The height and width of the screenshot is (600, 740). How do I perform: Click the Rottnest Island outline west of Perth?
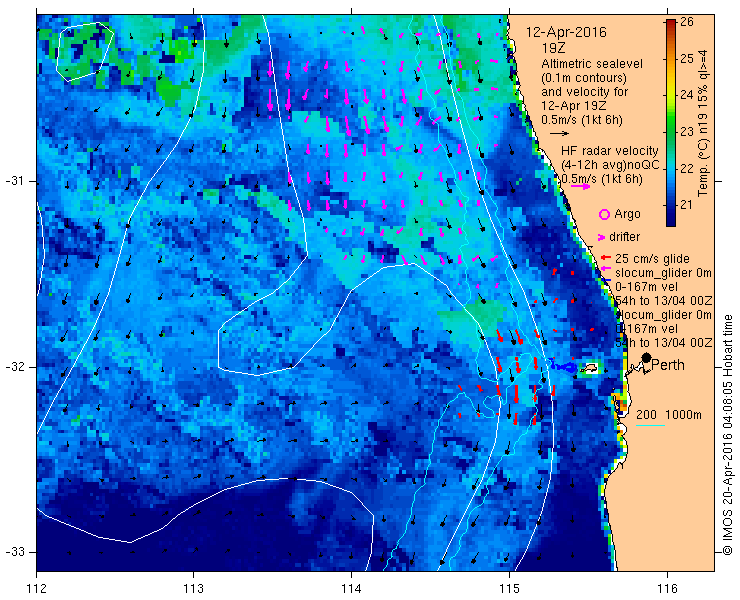[x=588, y=367]
